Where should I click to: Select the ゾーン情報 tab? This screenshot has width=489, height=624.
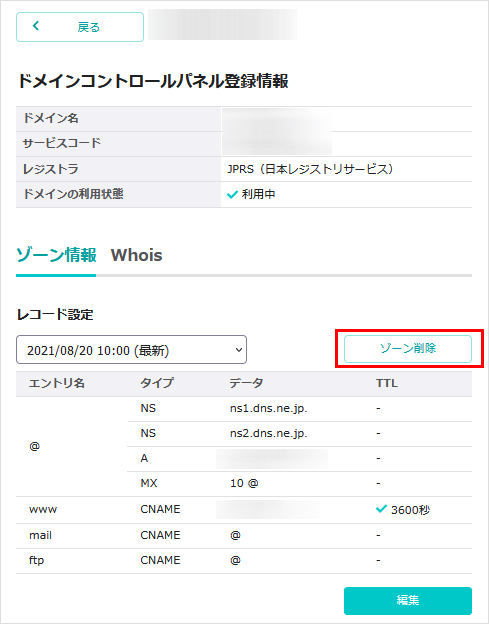pyautogui.click(x=56, y=255)
